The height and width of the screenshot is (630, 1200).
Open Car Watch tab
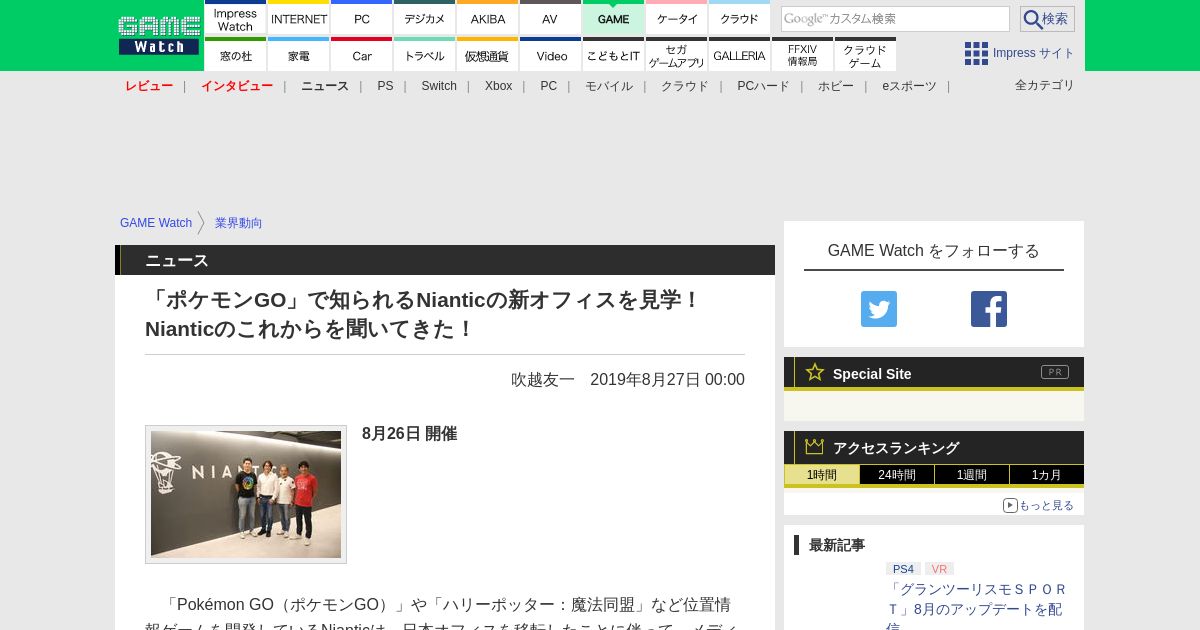362,55
